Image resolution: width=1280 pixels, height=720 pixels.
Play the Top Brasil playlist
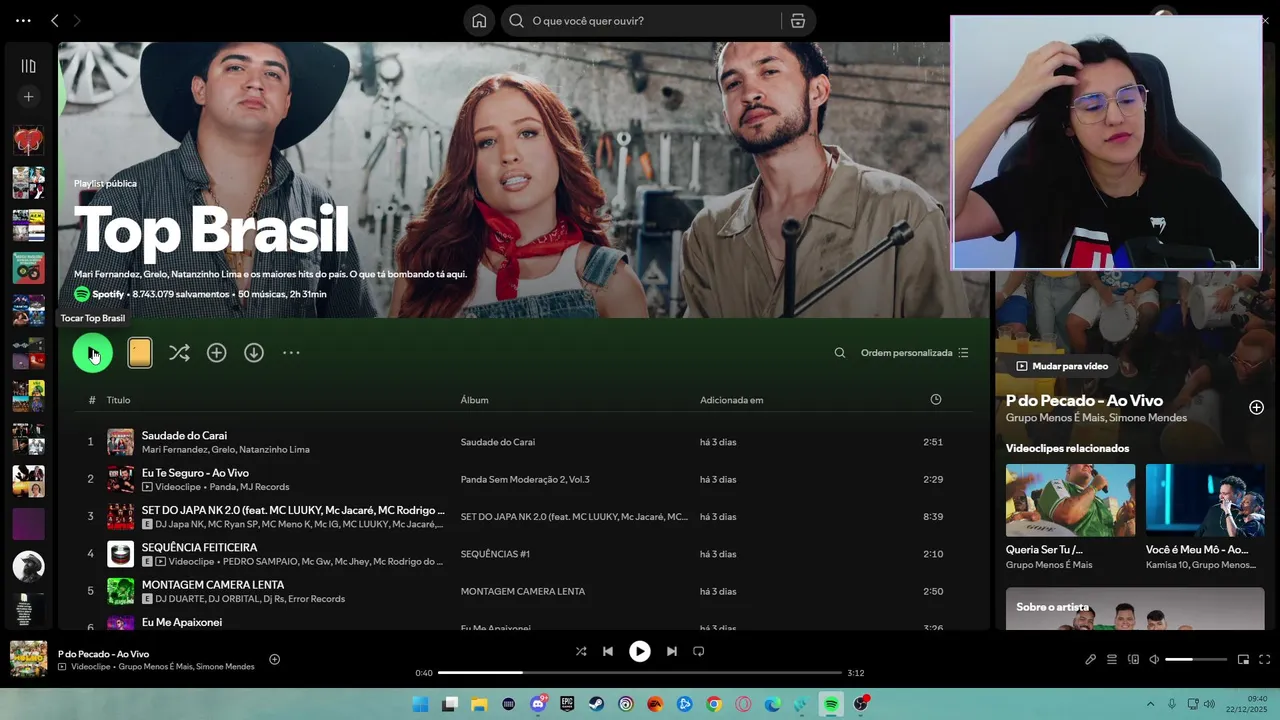coord(92,353)
